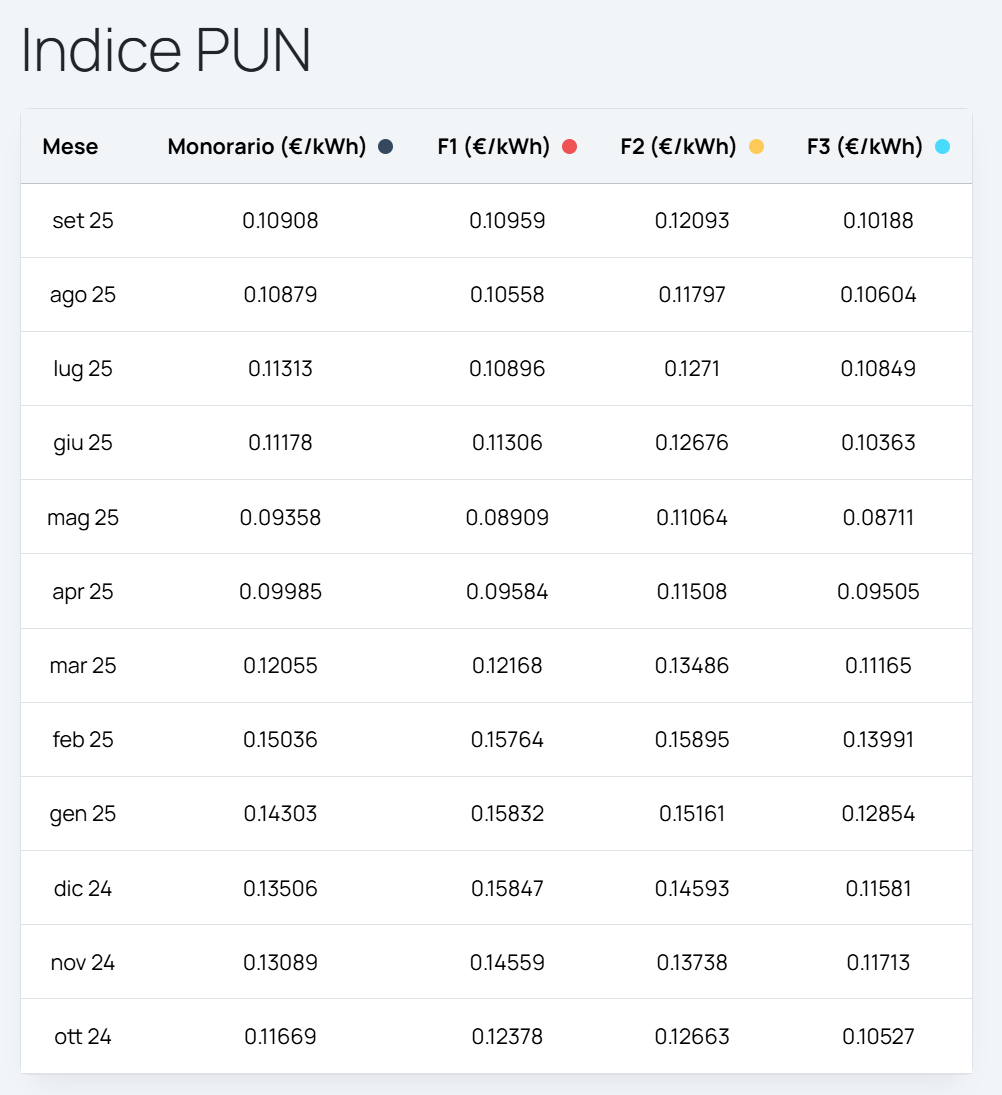This screenshot has height=1095, width=1002.
Task: Click the F3 (€/kWh) header text
Action: pos(865,147)
